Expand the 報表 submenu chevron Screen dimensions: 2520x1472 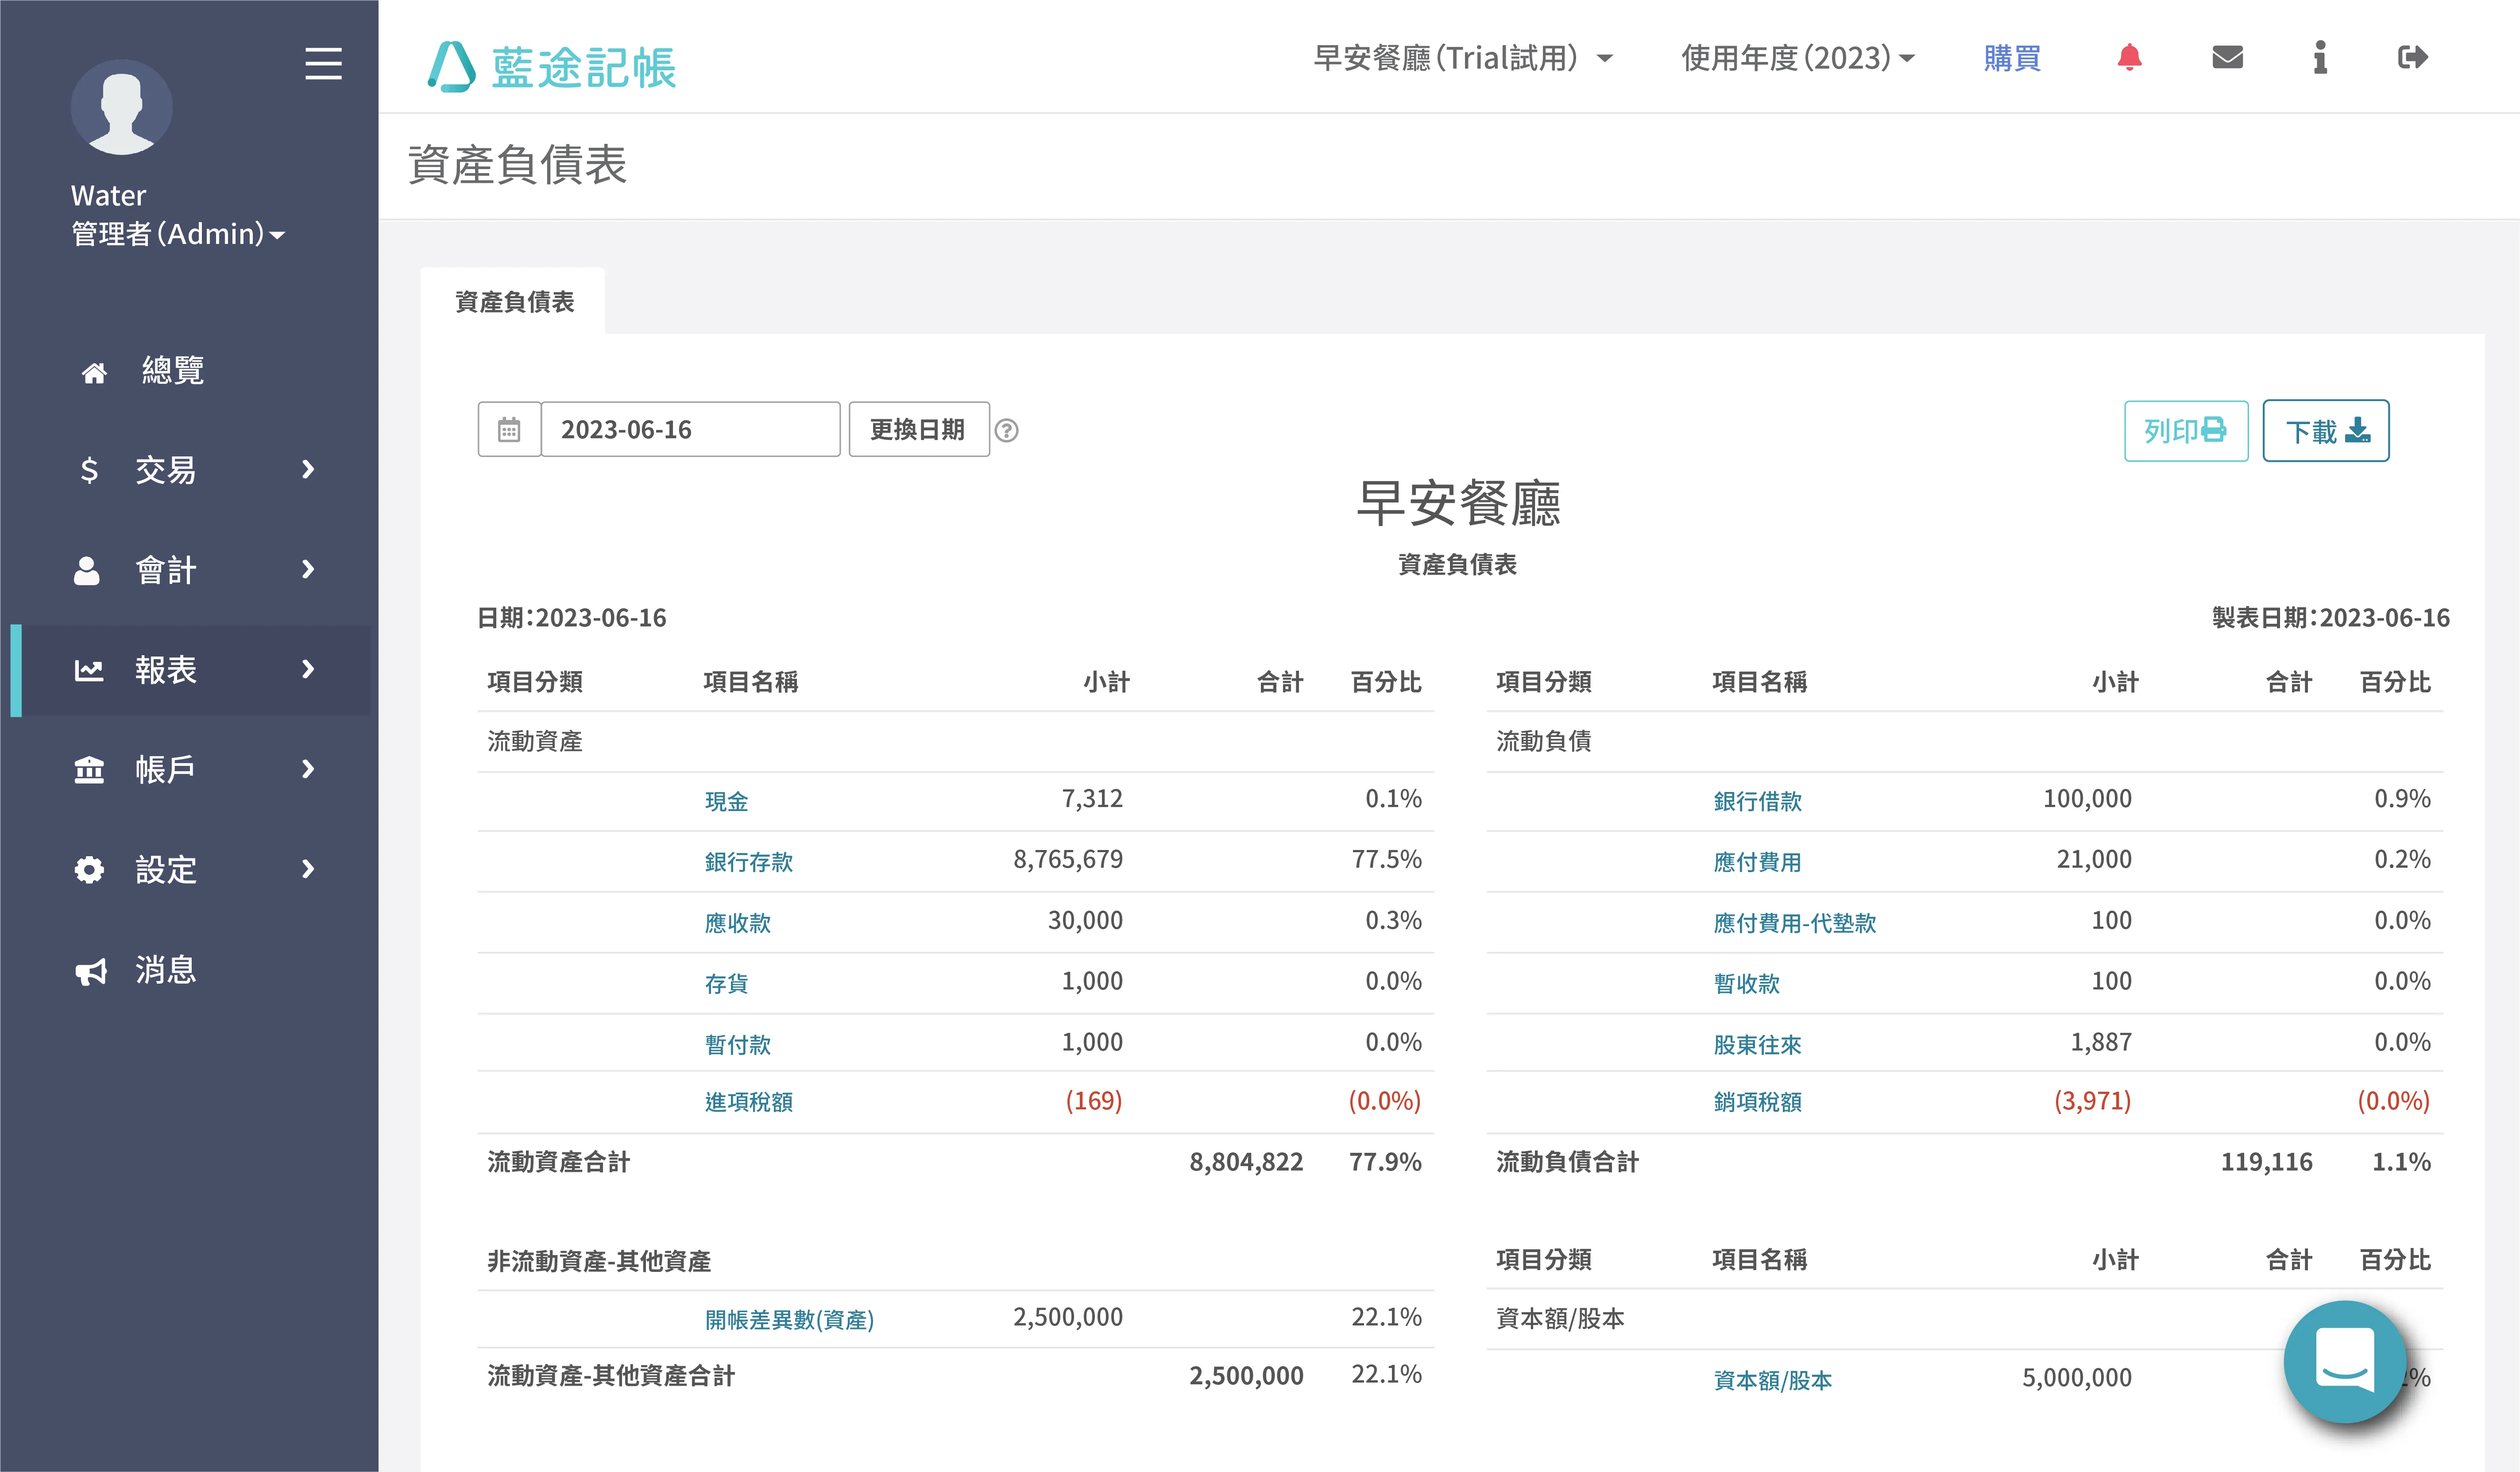pyautogui.click(x=308, y=669)
